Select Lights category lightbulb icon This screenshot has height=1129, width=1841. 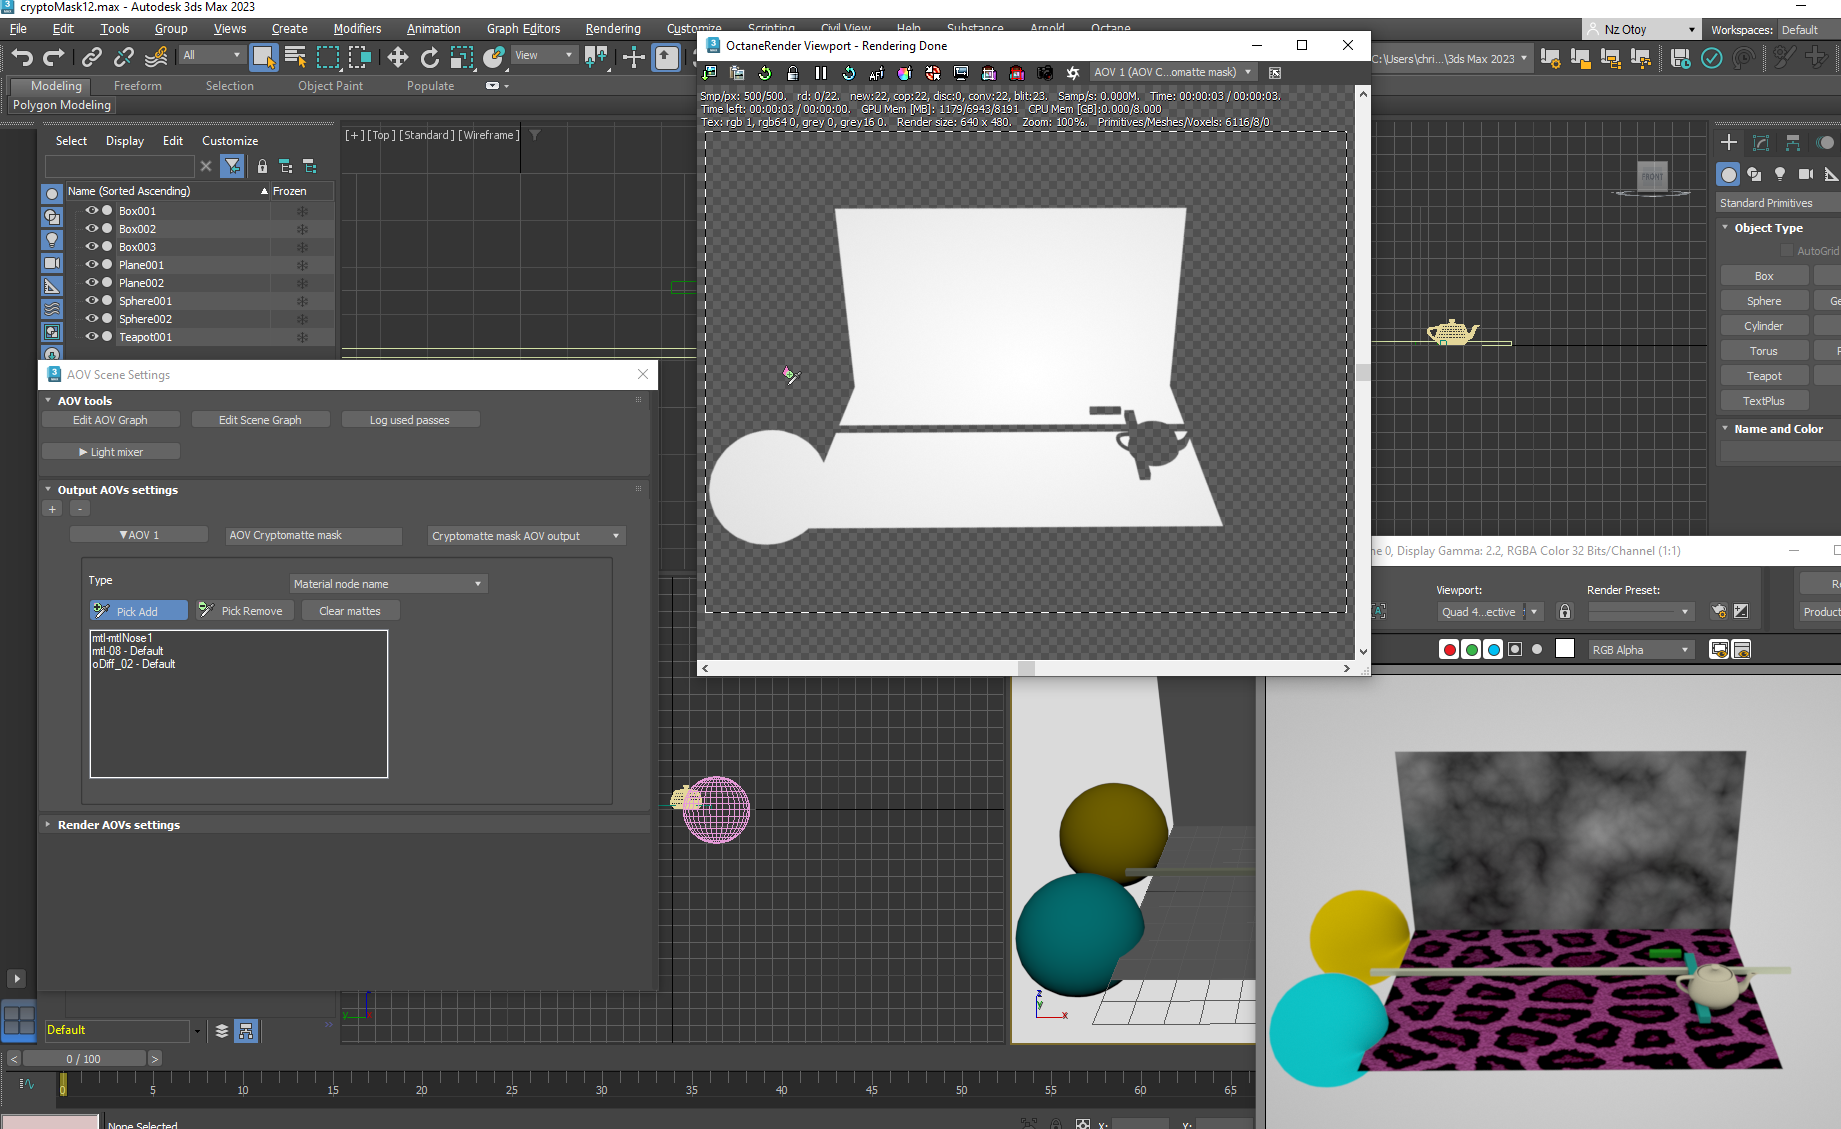point(1780,174)
